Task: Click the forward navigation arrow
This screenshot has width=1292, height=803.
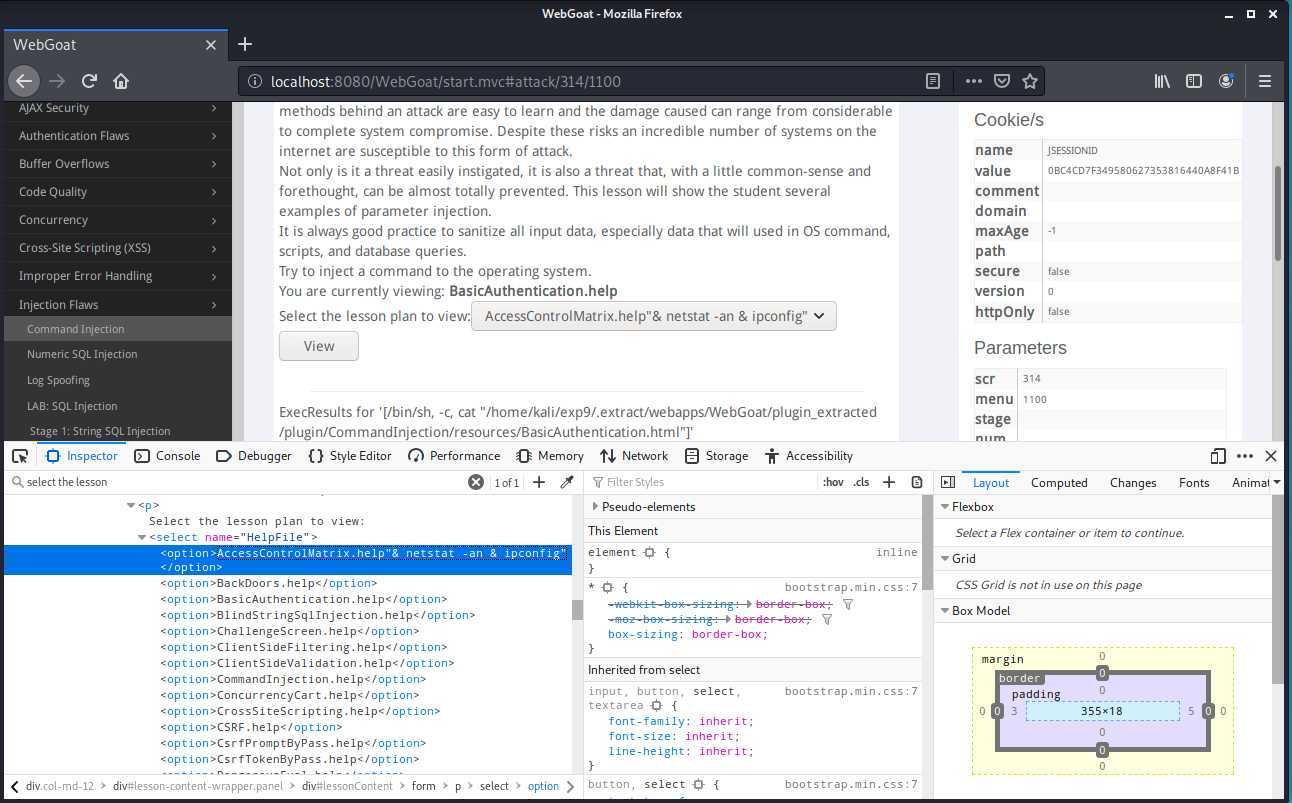Action: tap(57, 81)
